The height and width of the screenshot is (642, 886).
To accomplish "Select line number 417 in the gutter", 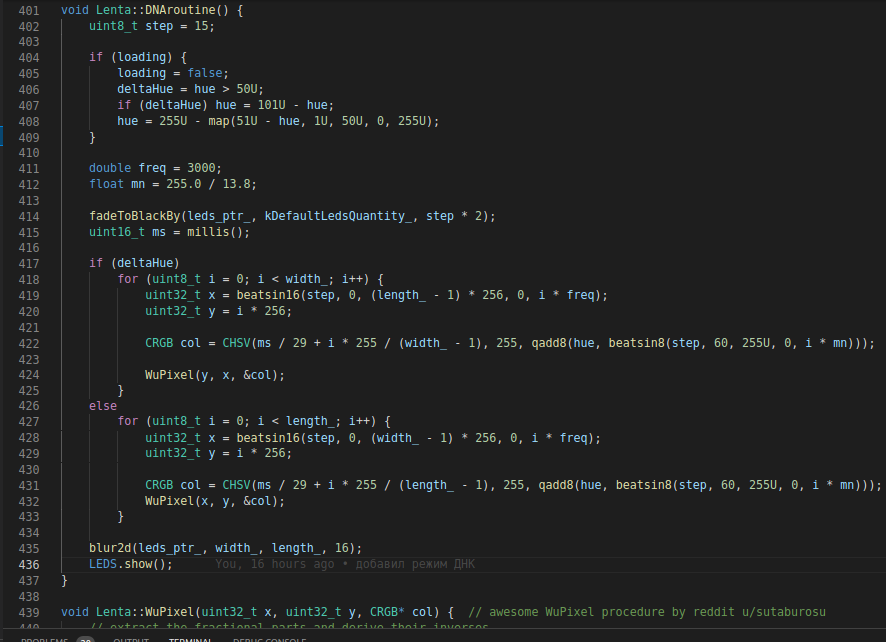I will coord(28,263).
